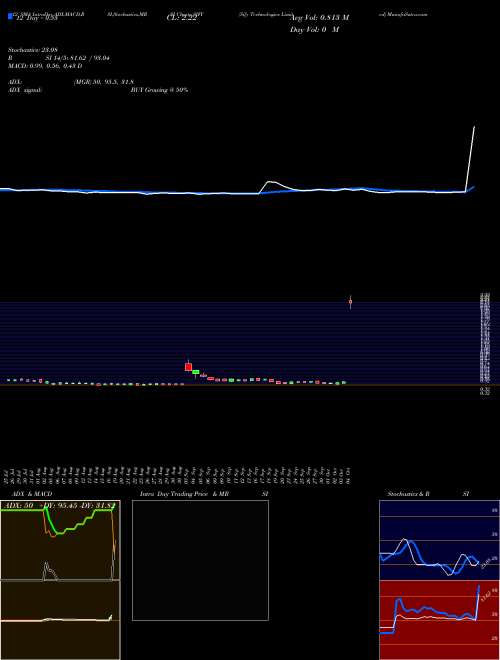Screen dimensions: 500x660
Task: Click the 'Intra Day Trading Price & MR SI' title
Action: (204, 494)
